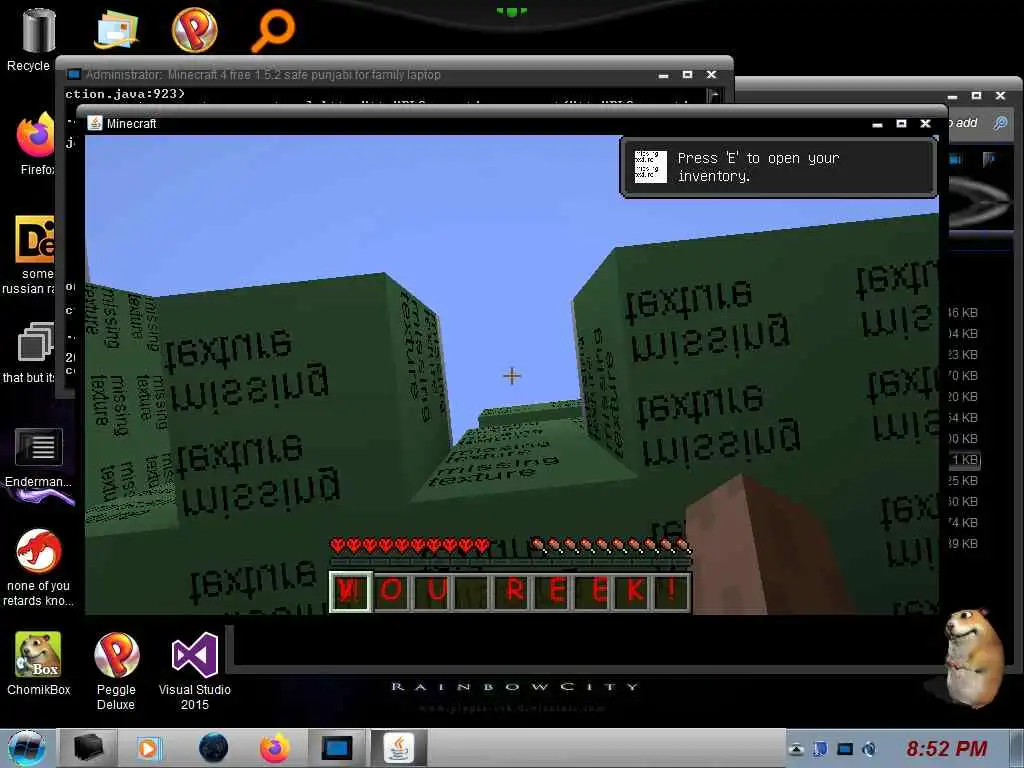Open the Windows Start orb

coord(27,748)
